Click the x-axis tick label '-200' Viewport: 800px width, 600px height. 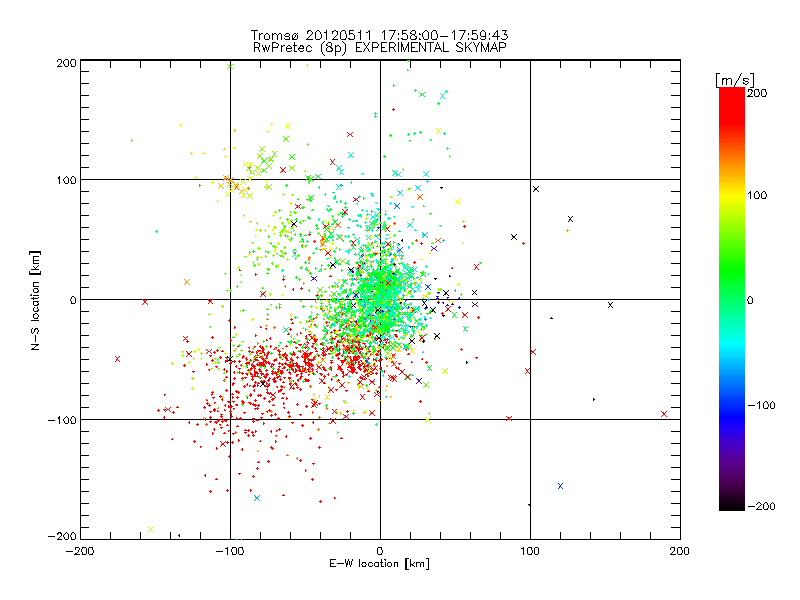(x=80, y=551)
